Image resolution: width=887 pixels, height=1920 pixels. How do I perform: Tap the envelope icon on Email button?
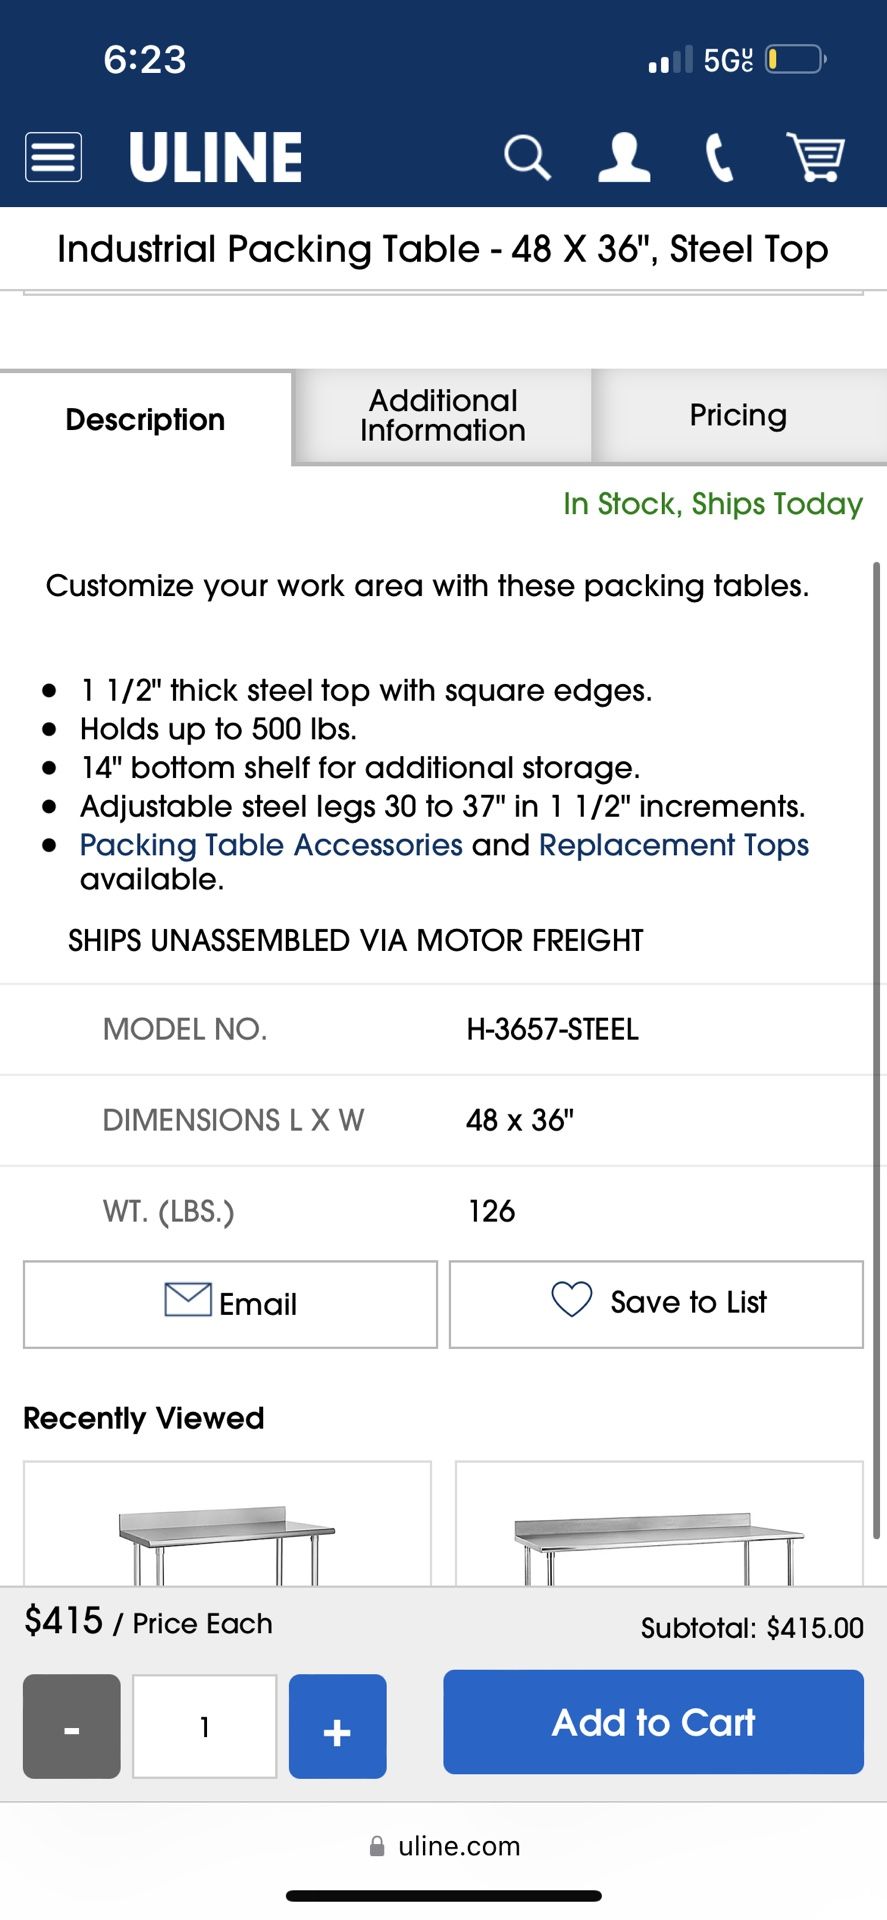point(187,1300)
